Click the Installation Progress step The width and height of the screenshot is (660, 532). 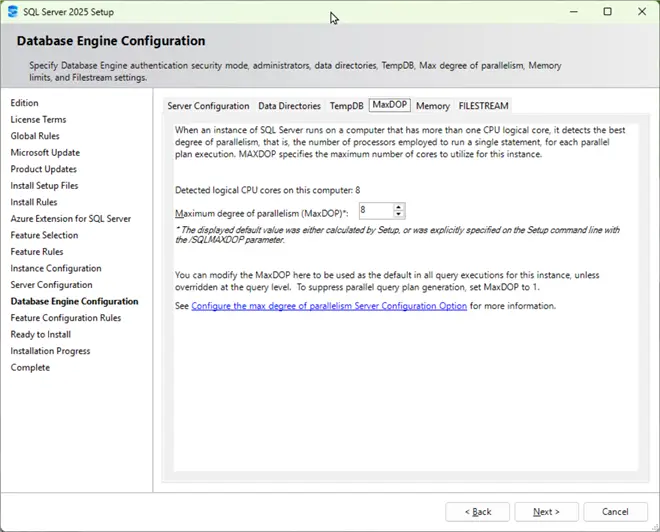50,351
